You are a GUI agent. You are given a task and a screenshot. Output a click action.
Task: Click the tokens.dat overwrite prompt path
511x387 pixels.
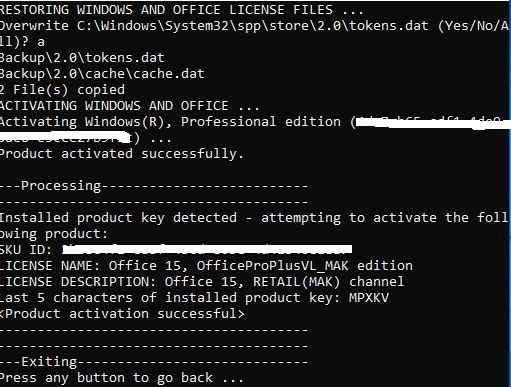pos(252,26)
